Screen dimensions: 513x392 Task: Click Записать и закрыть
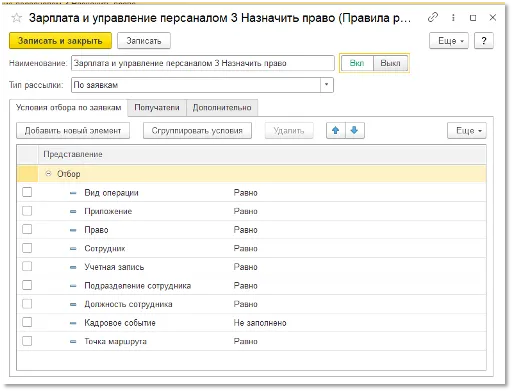coord(60,41)
